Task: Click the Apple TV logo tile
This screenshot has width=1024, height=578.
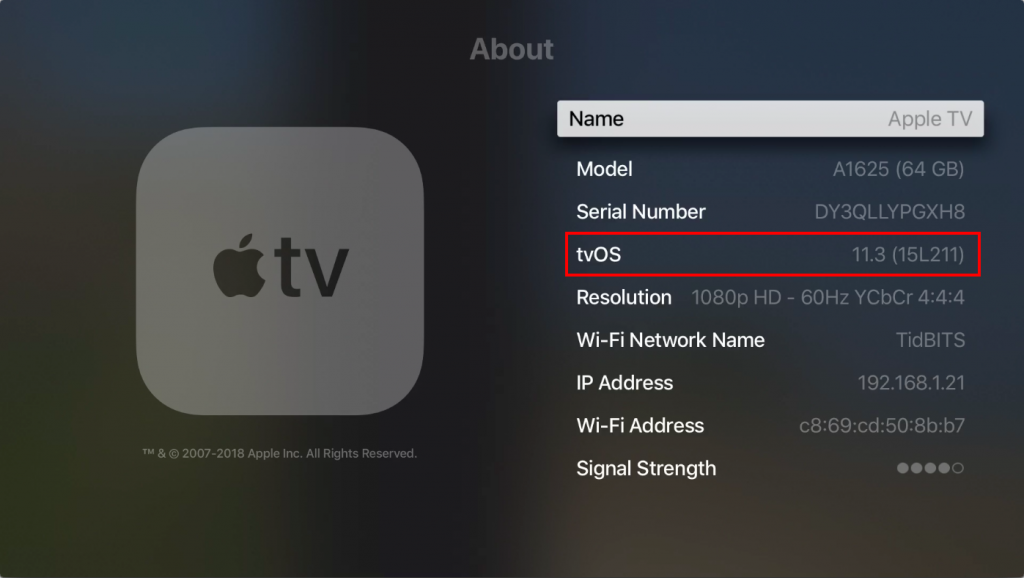Action: (x=280, y=270)
